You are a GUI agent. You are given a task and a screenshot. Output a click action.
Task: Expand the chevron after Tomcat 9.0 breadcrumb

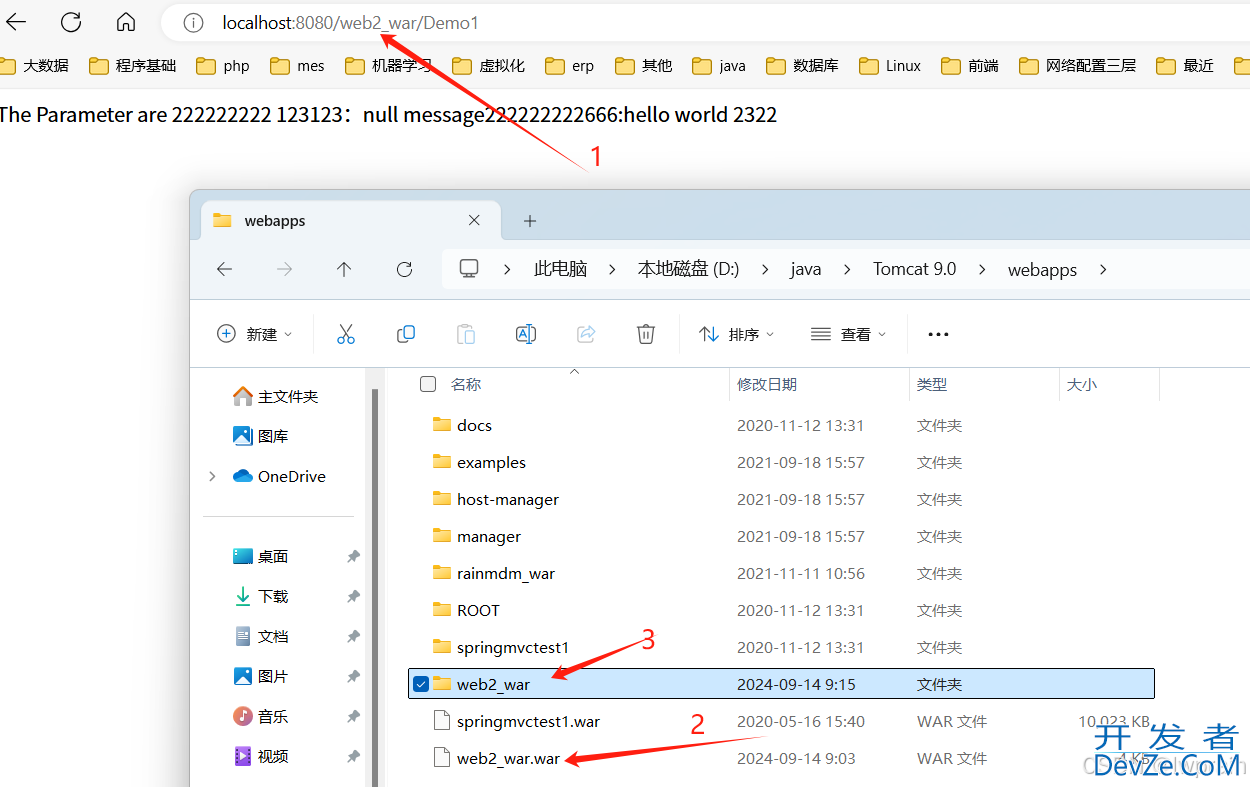click(982, 269)
